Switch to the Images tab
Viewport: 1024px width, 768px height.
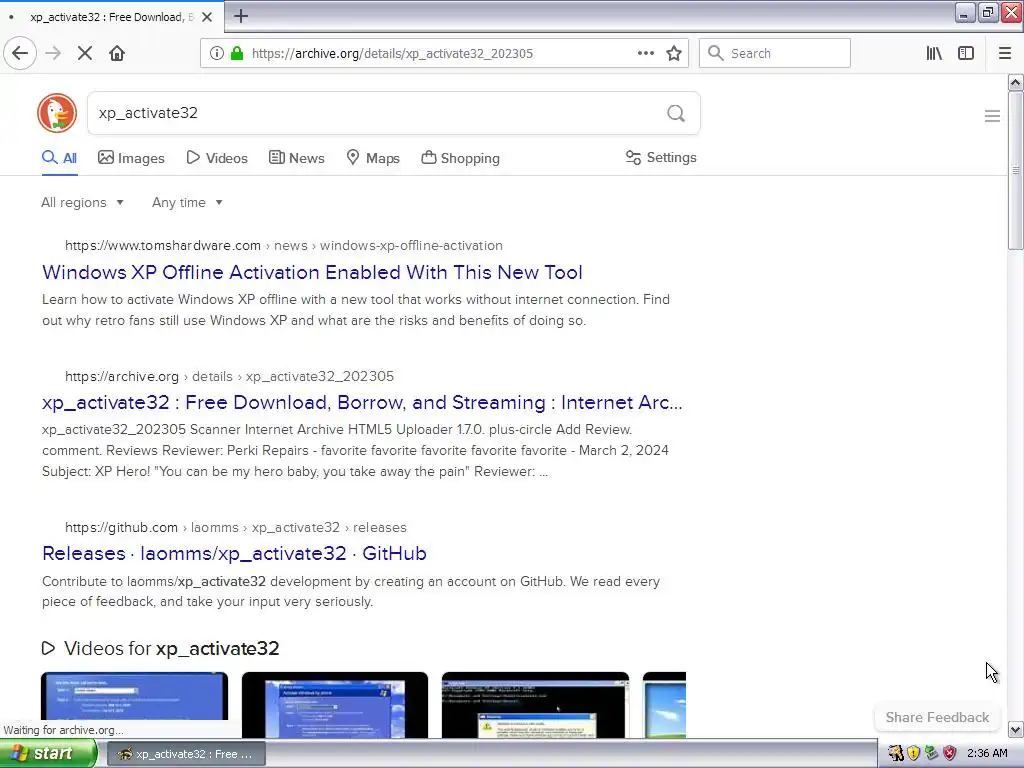tap(131, 158)
